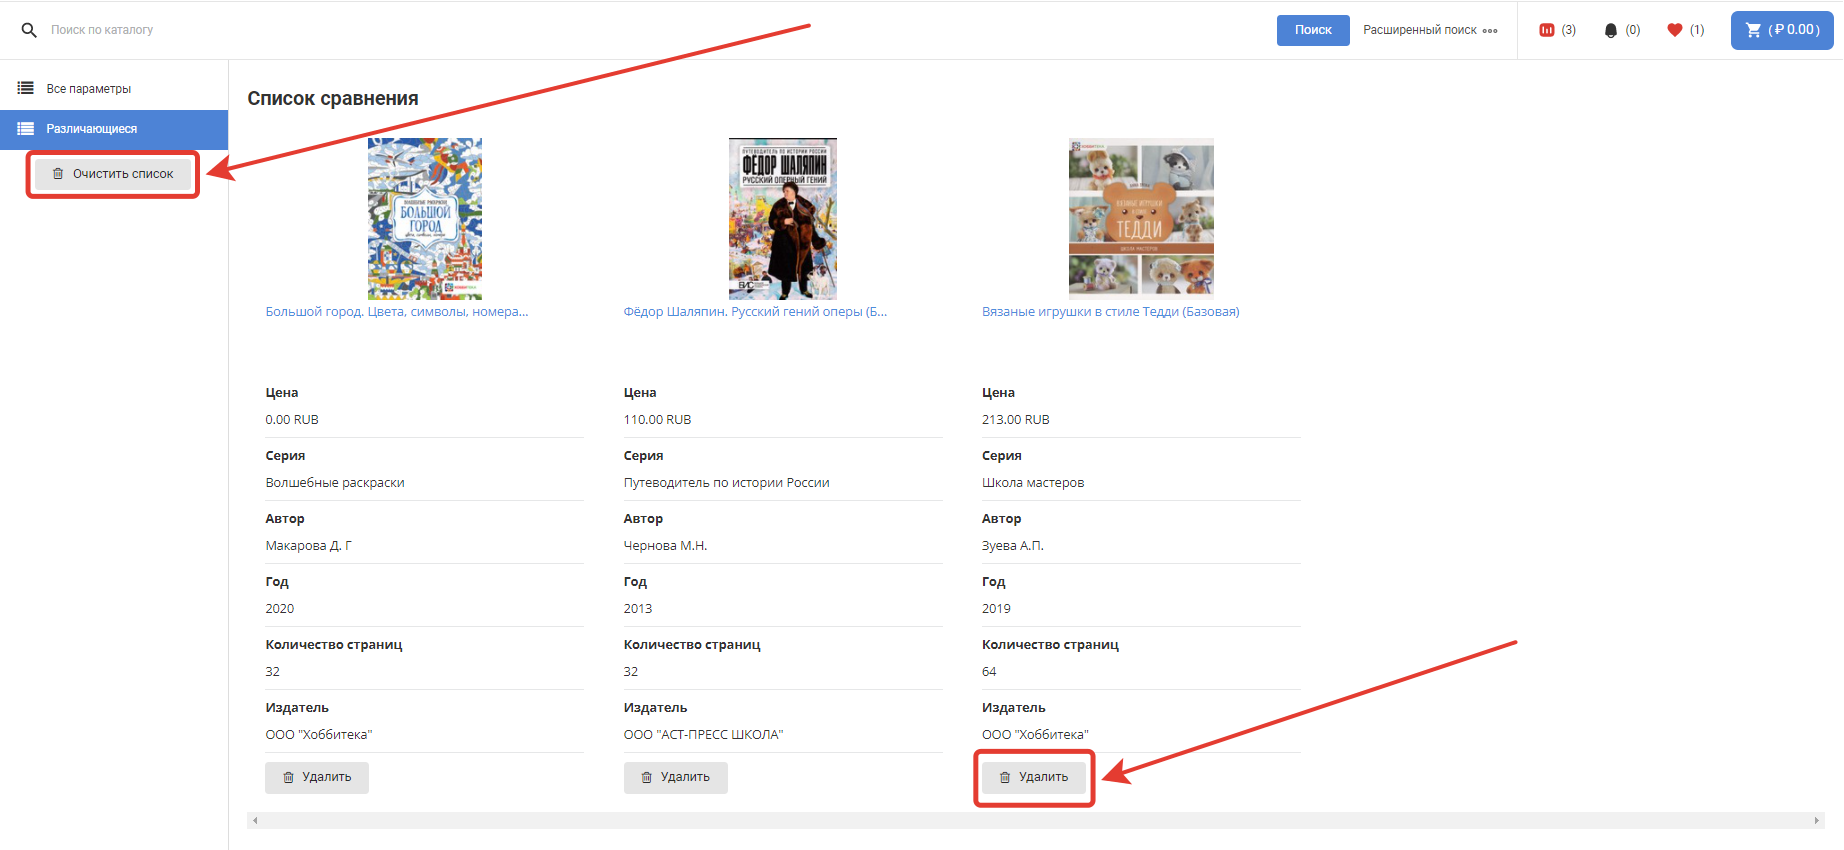Click scrollbar left arrow

(x=255, y=821)
